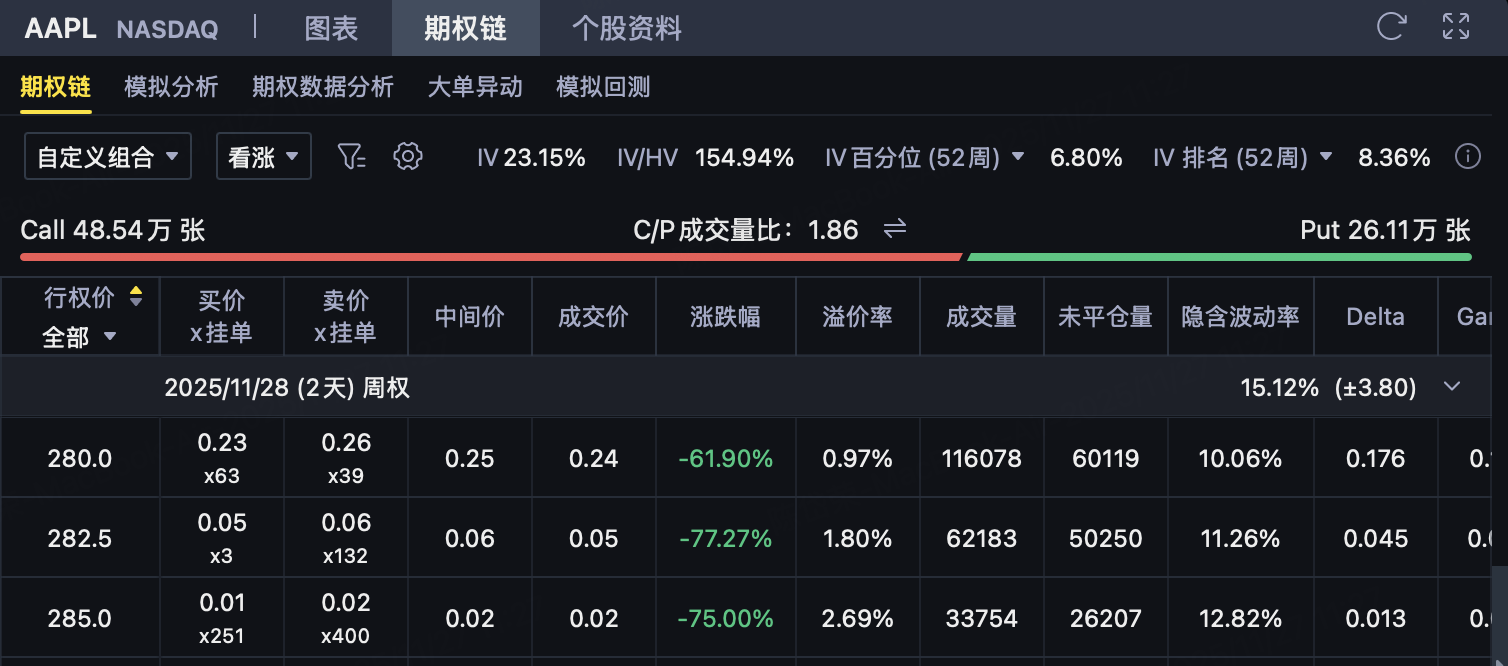Click the 隐含波动率 column header
Viewport: 1508px width, 666px height.
1240,317
